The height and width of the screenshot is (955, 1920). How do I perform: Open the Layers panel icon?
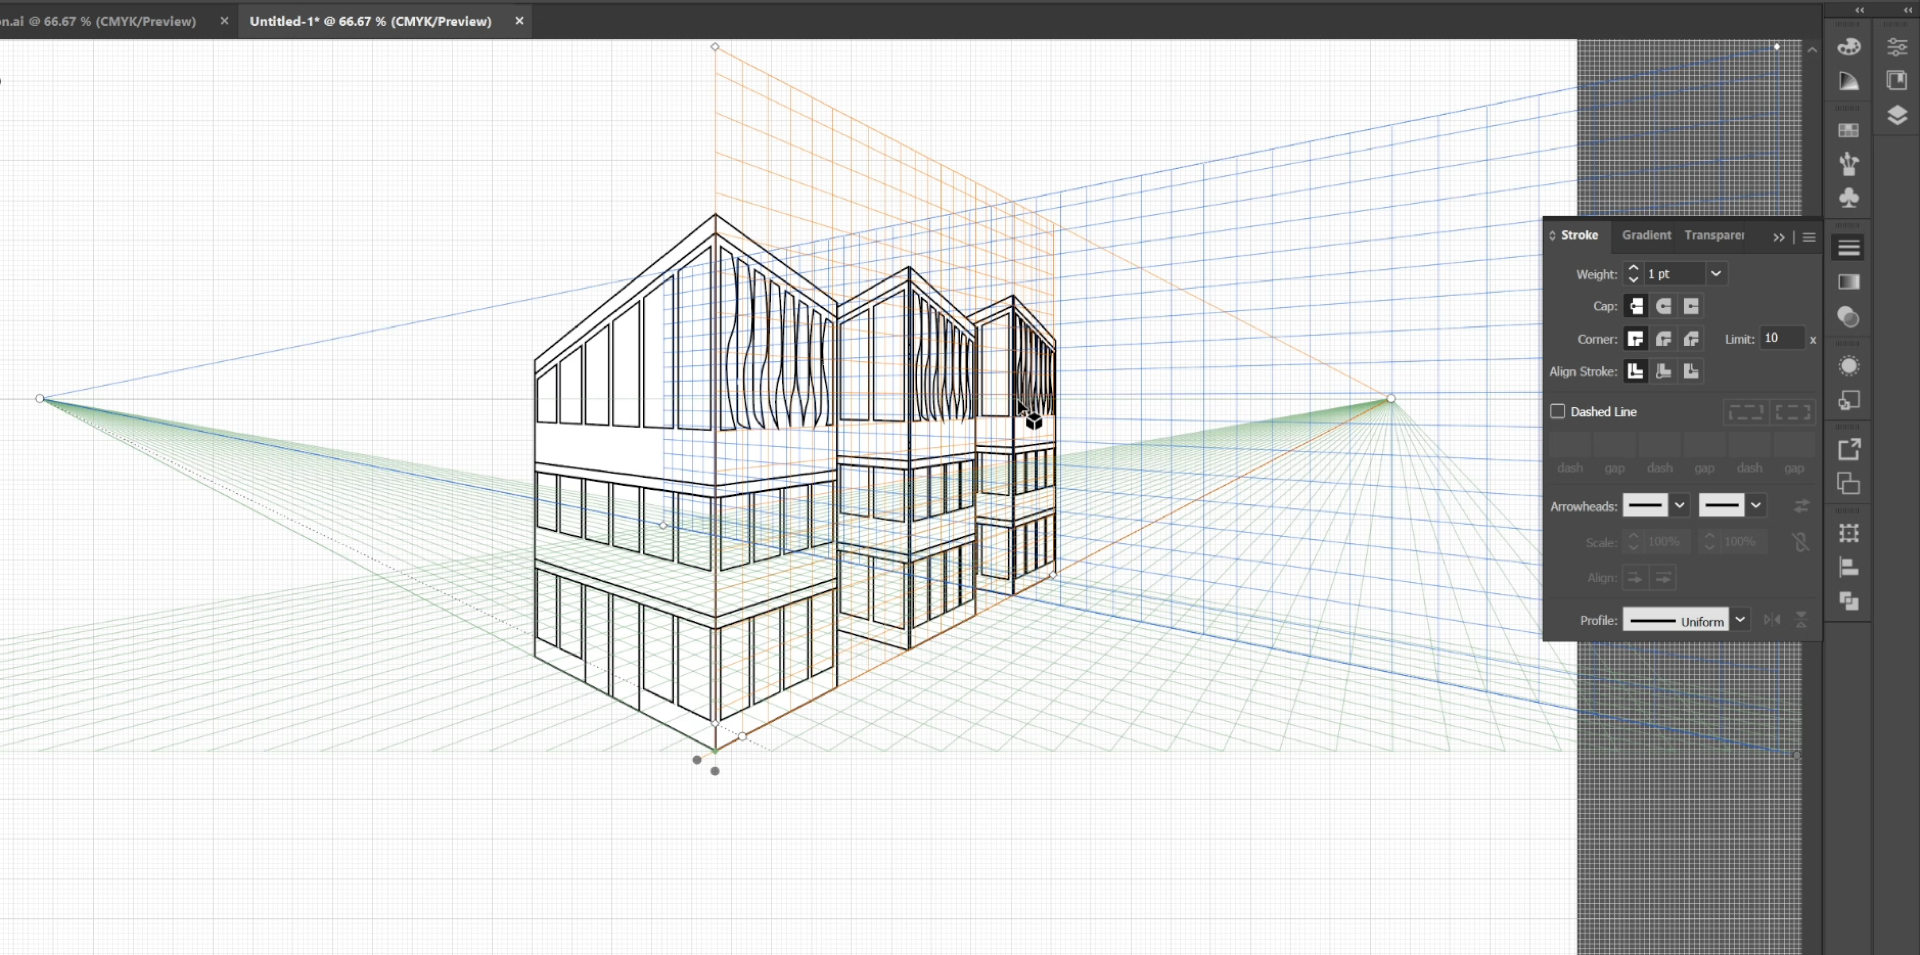[1896, 116]
